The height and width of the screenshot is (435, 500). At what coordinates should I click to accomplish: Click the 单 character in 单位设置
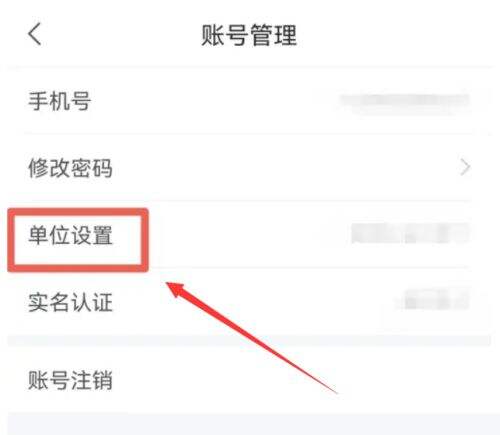point(38,235)
